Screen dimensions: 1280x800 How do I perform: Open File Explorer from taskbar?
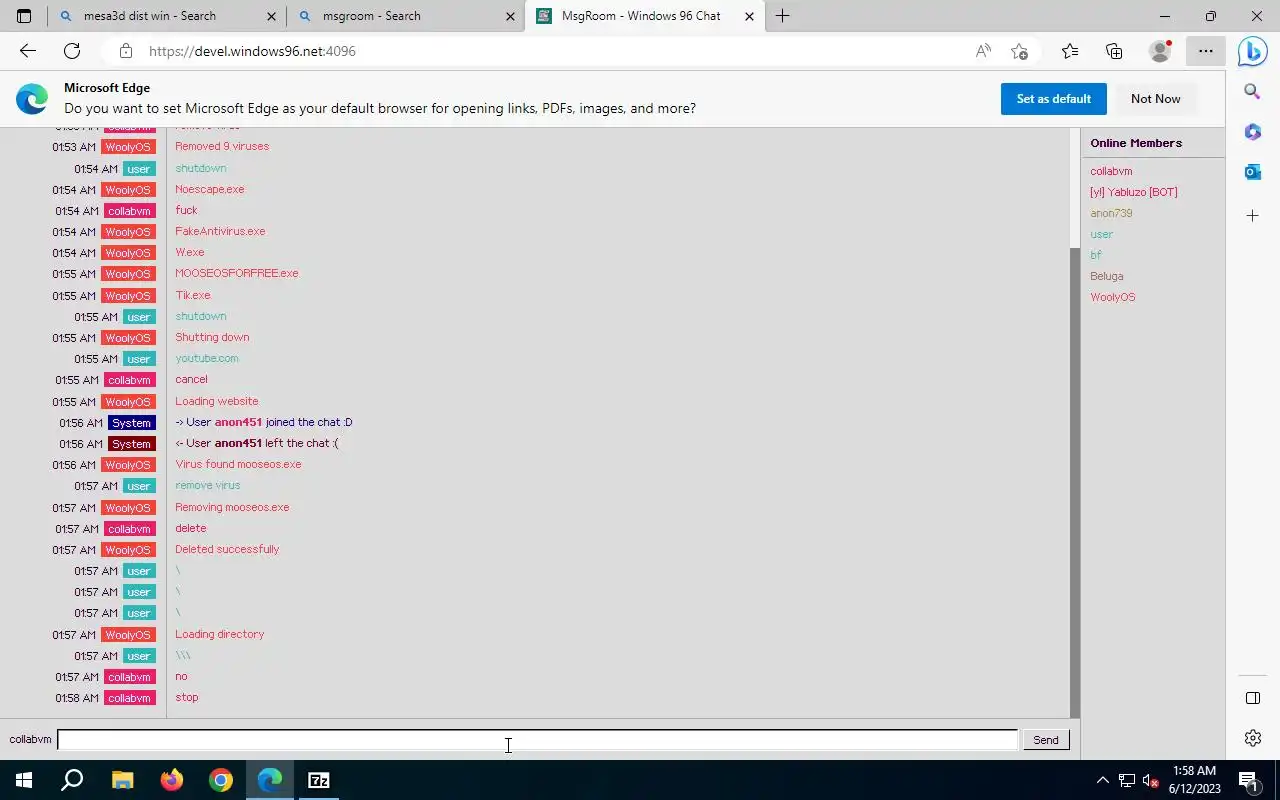click(122, 780)
